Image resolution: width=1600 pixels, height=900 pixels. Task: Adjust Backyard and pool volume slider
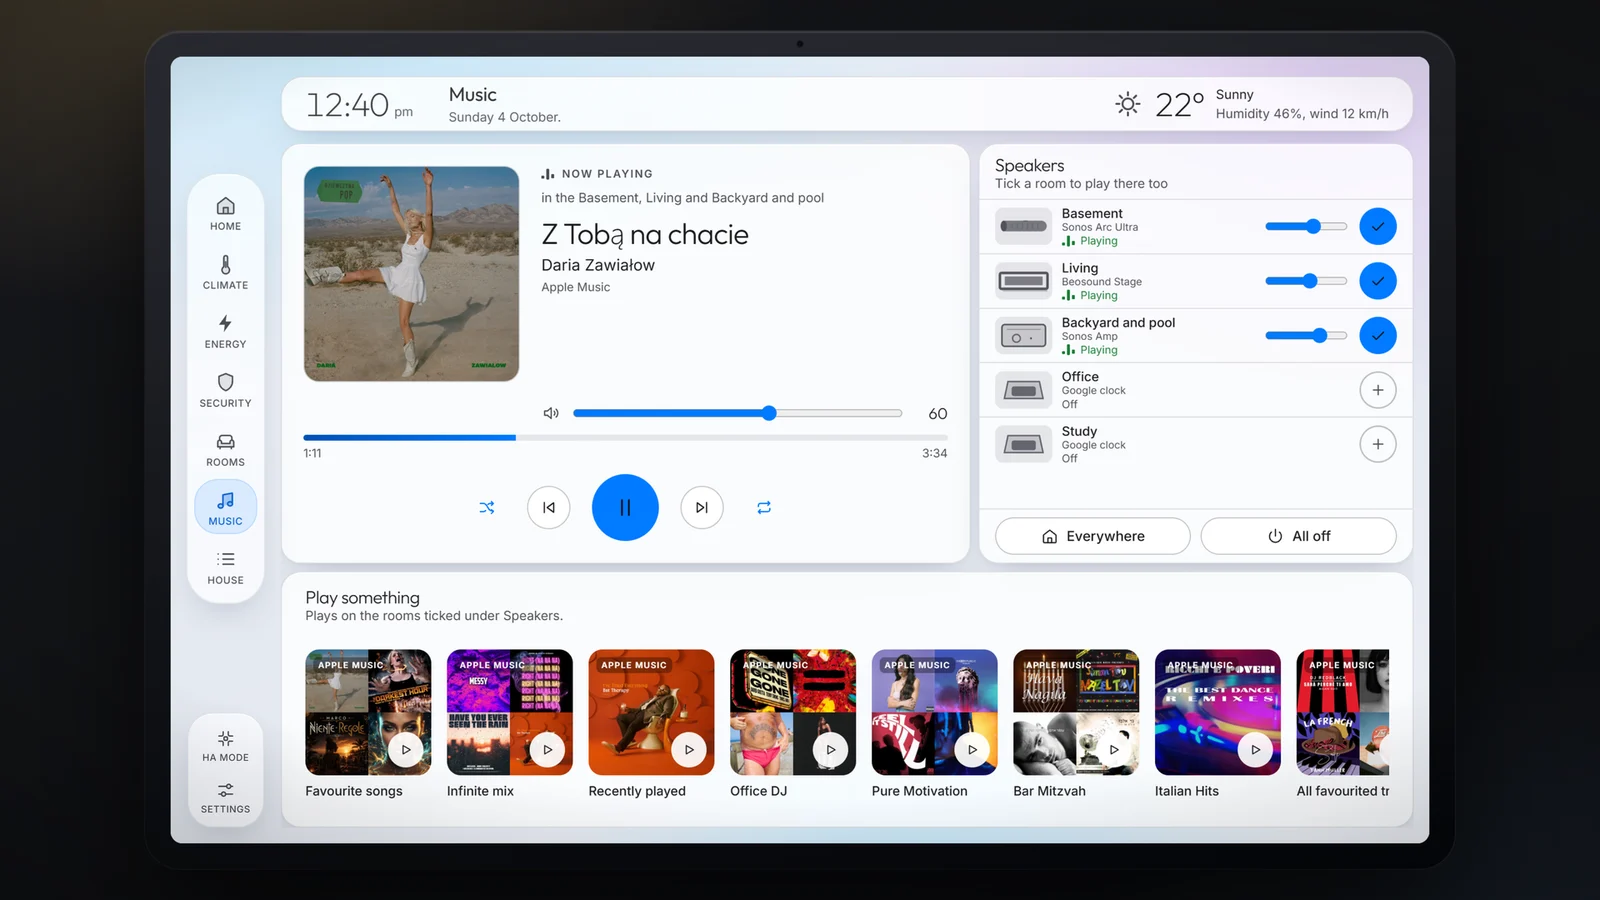(x=1306, y=335)
